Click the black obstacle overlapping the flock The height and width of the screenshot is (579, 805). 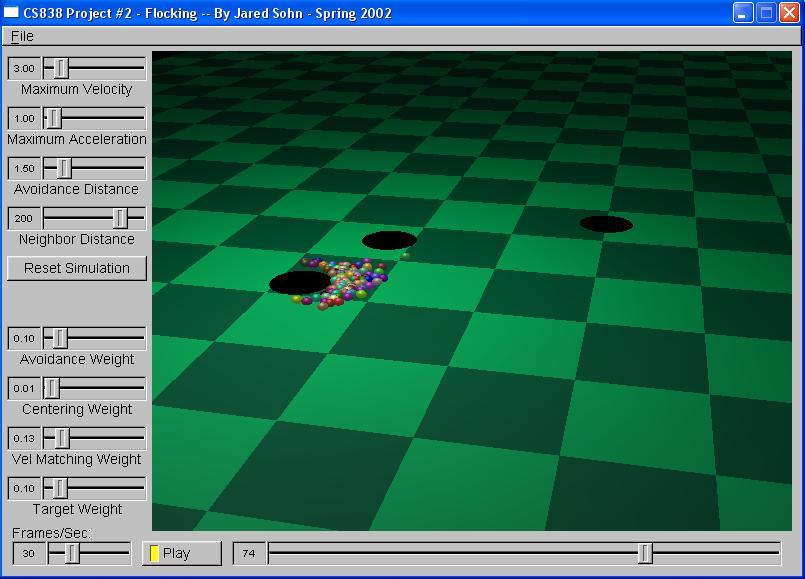pos(300,283)
